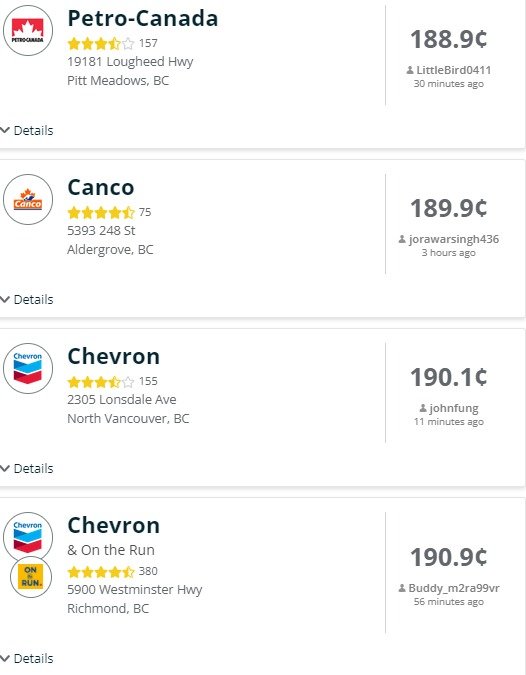This screenshot has width=526, height=675.
Task: Select the 188.9¢ price
Action: click(x=449, y=39)
